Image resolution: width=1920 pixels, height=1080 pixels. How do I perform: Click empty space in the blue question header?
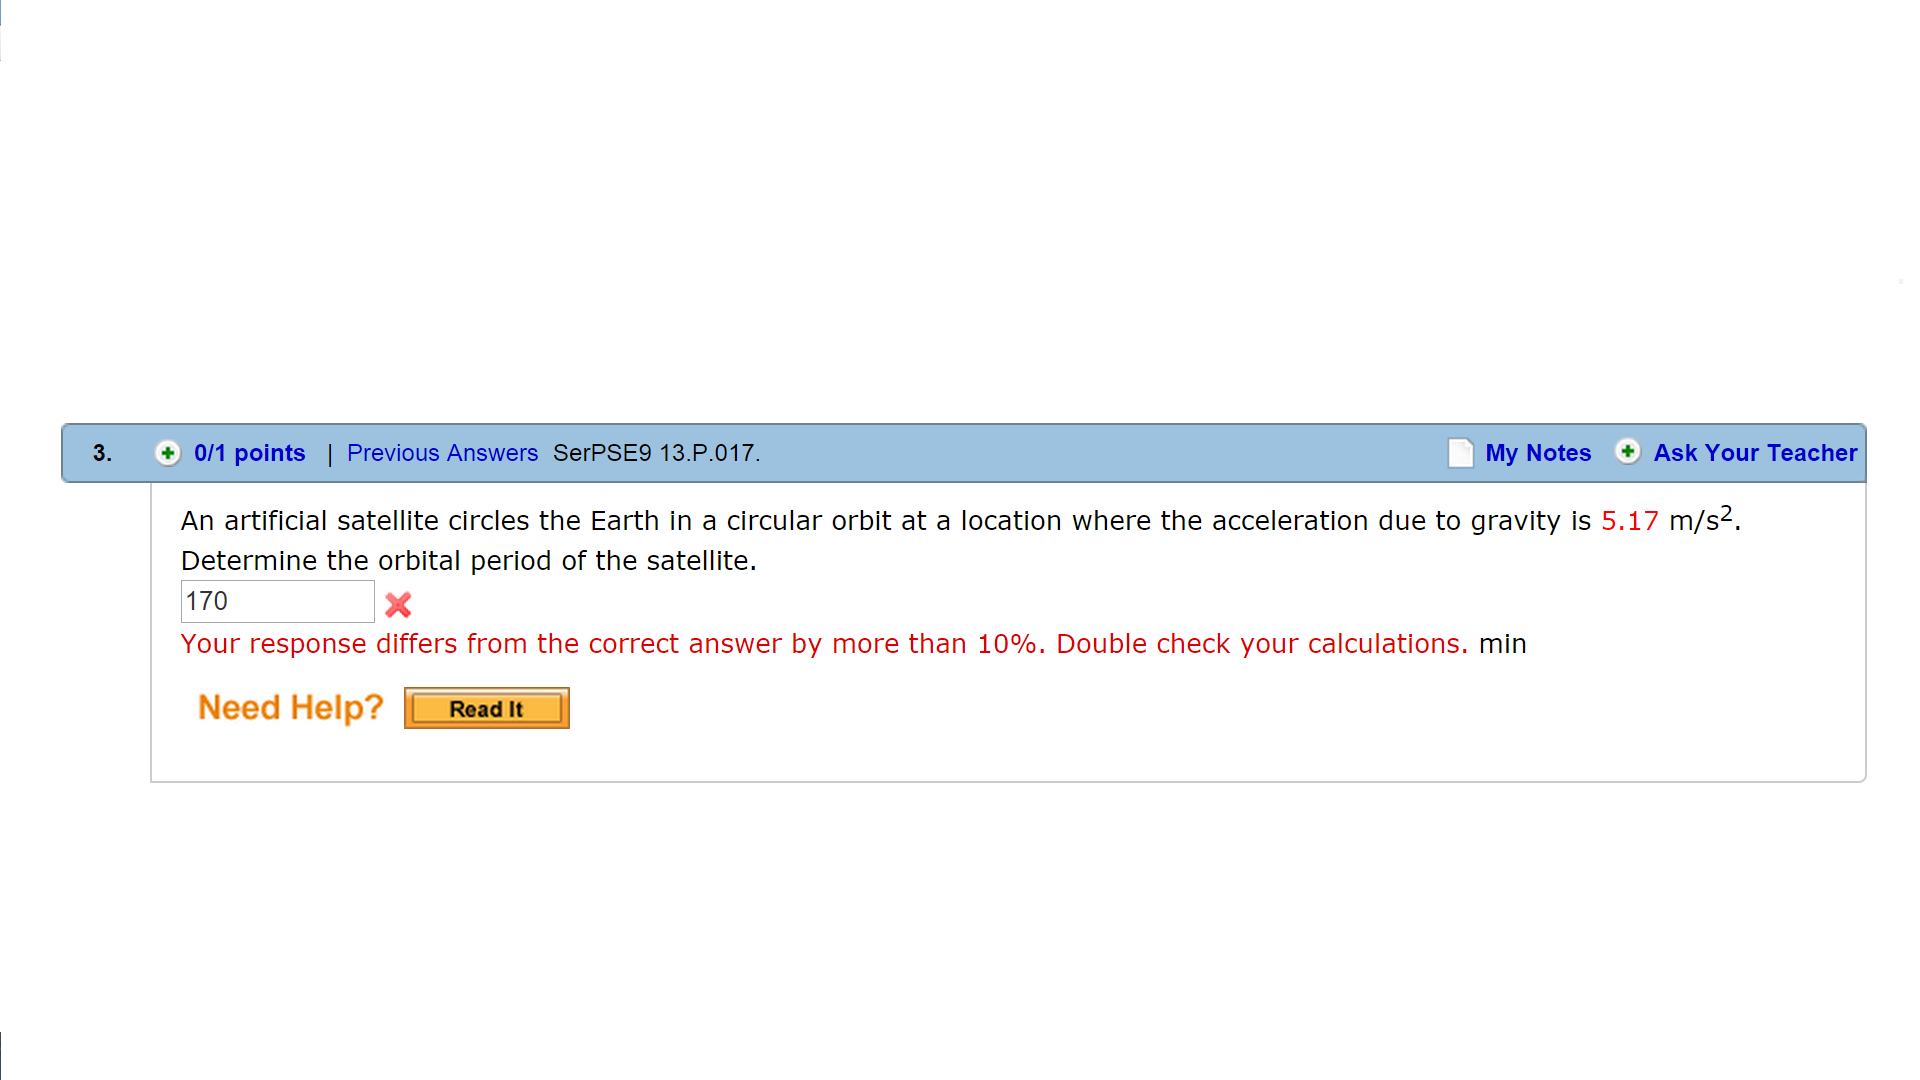[1100, 453]
